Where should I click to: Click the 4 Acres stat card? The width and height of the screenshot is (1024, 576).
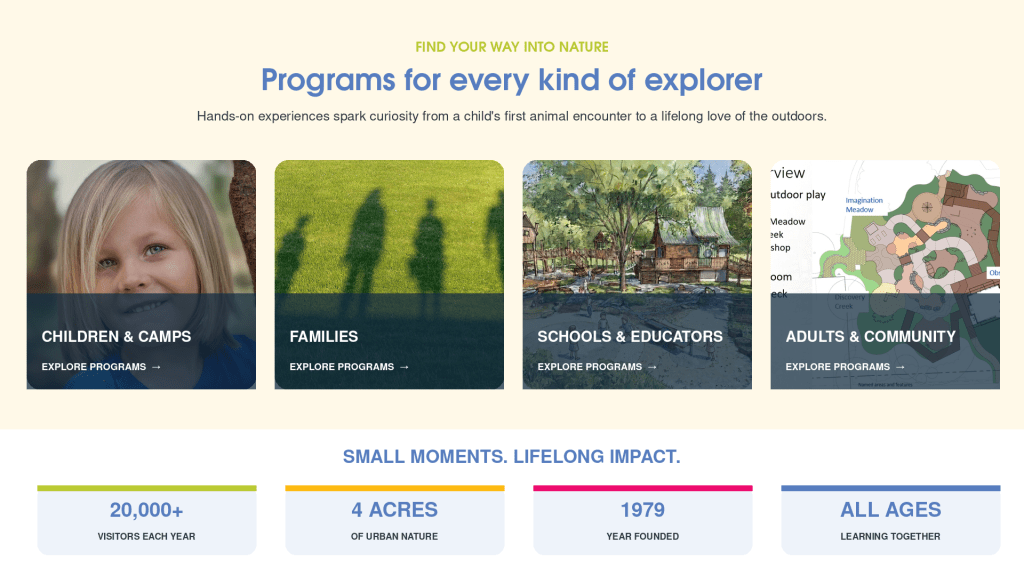395,520
